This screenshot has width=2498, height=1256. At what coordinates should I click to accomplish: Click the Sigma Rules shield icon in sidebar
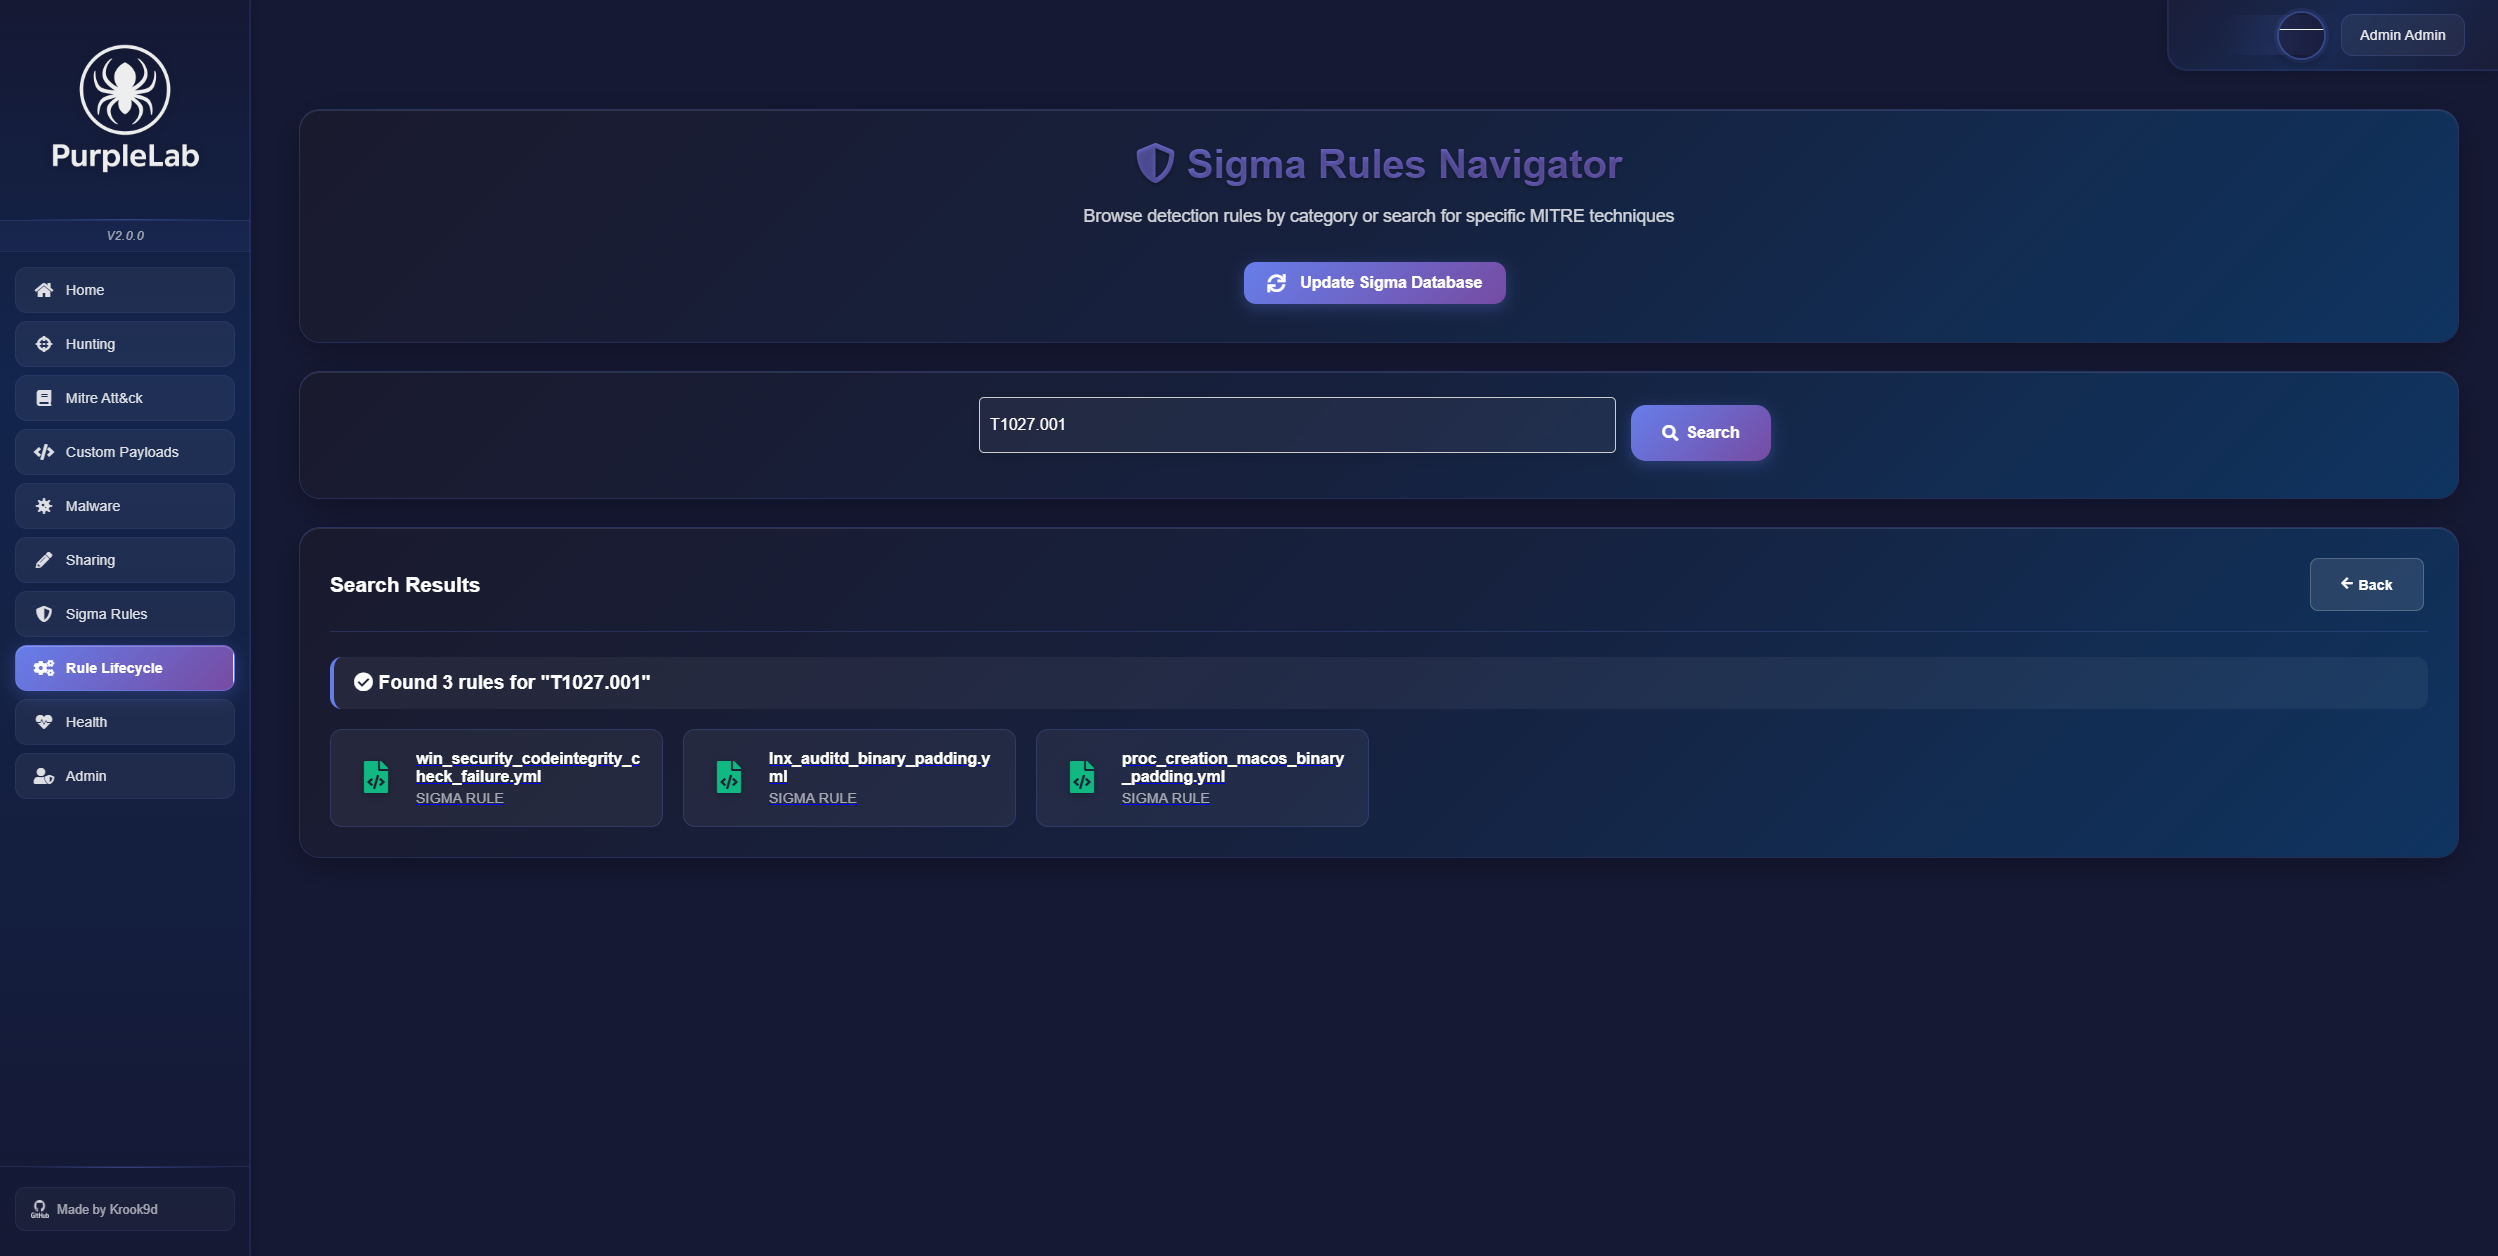(x=44, y=614)
